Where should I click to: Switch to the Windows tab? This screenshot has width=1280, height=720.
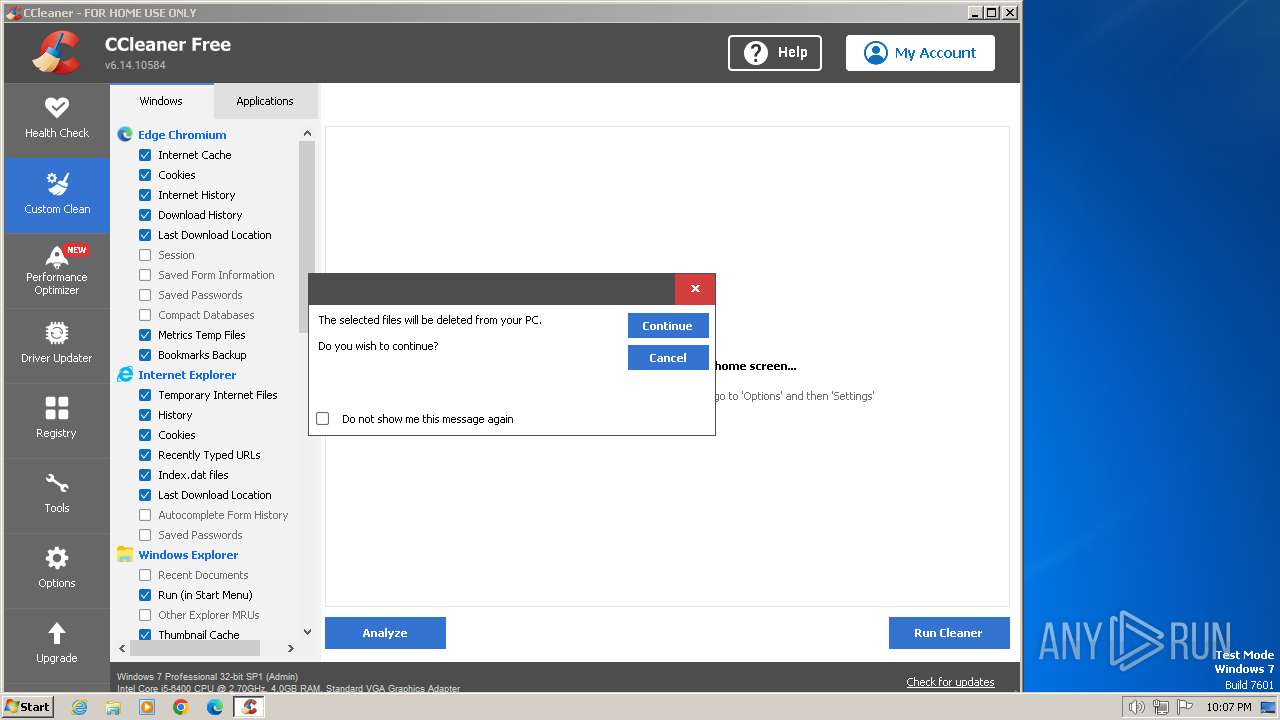(x=161, y=101)
